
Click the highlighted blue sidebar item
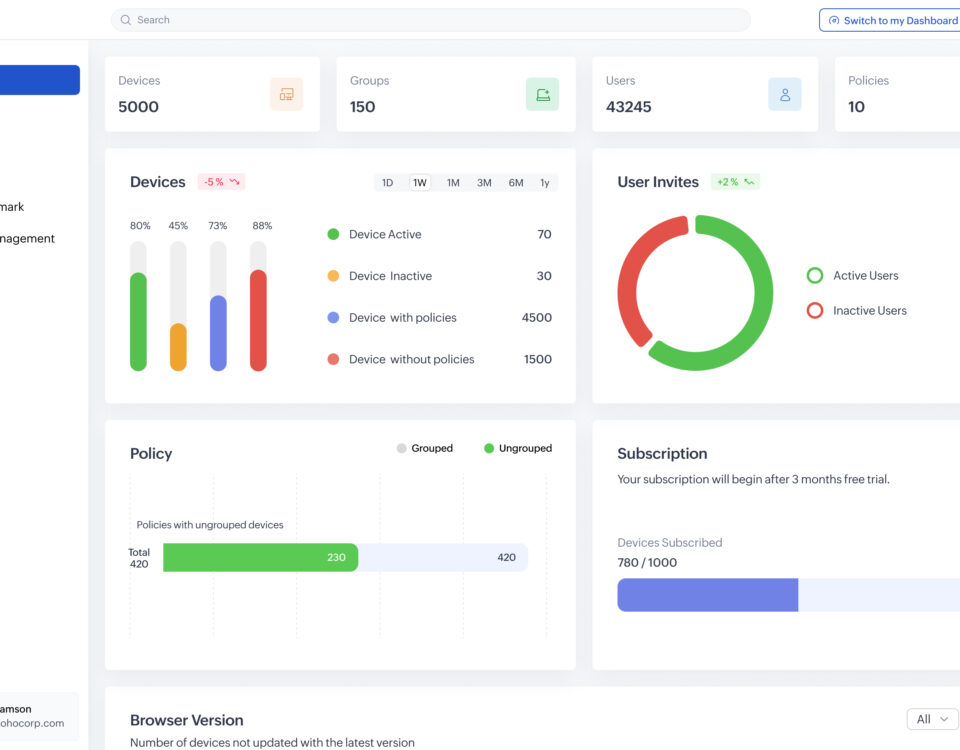(40, 80)
